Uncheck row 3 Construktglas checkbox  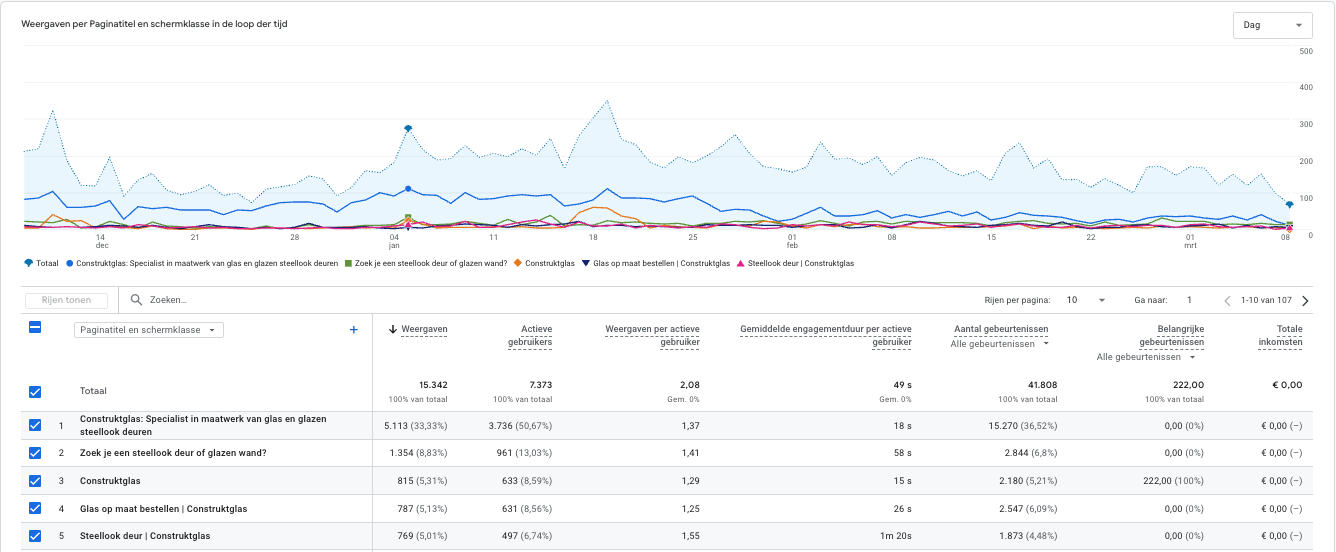(x=35, y=481)
